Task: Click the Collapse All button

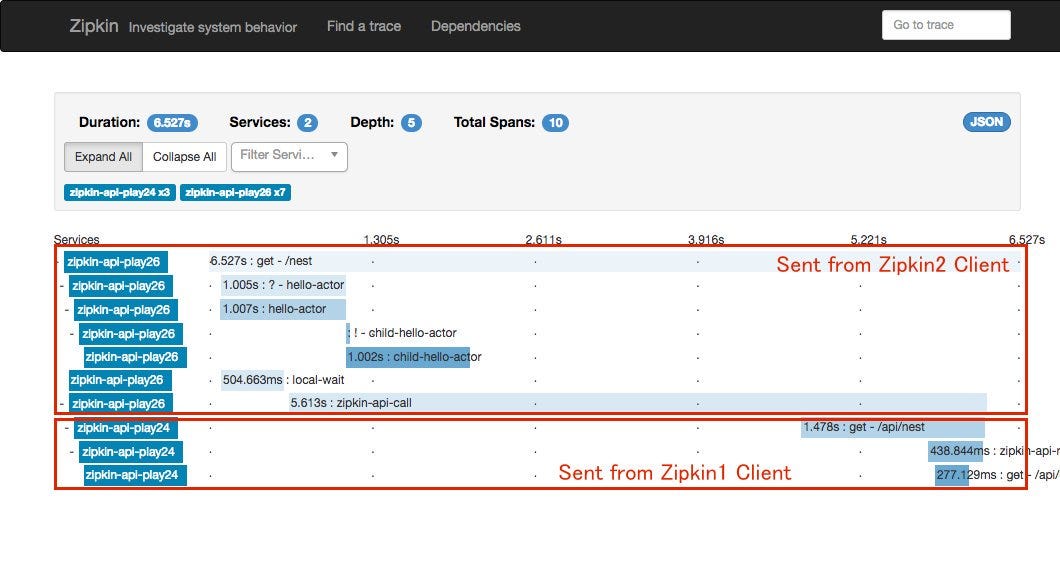Action: (184, 156)
